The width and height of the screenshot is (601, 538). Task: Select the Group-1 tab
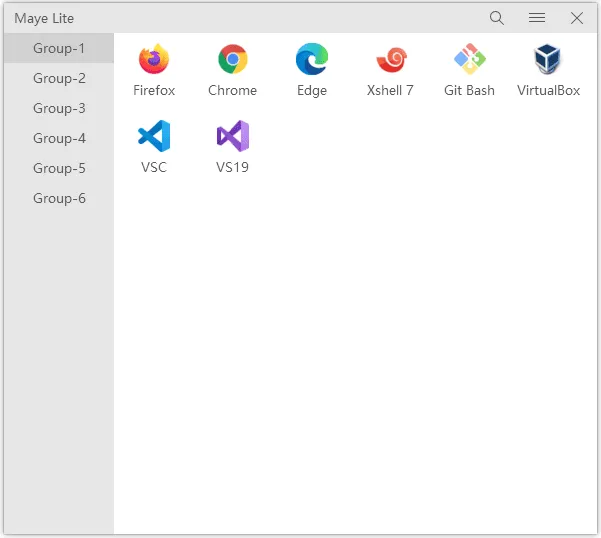pyautogui.click(x=59, y=48)
